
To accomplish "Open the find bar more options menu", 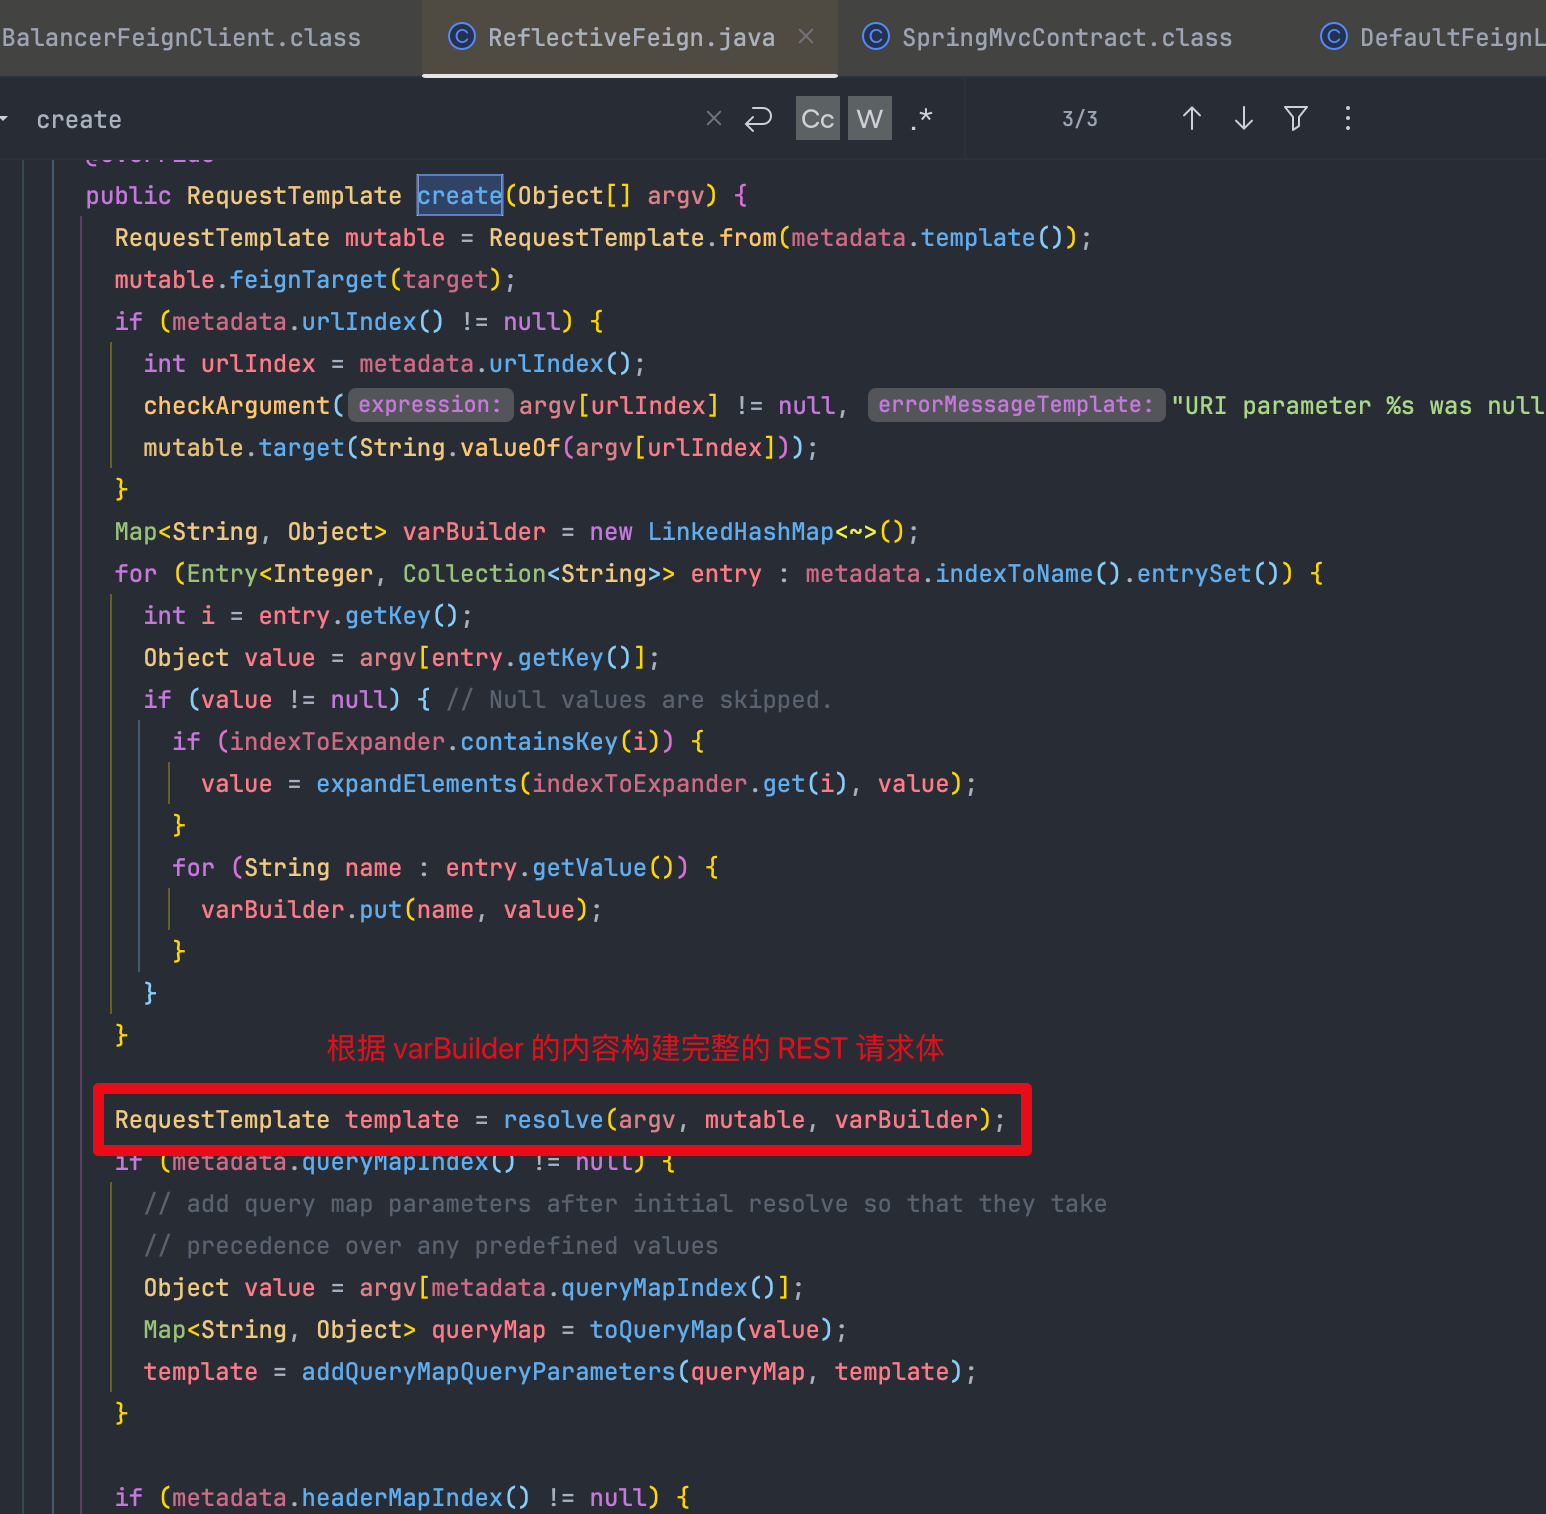I will pos(1348,119).
